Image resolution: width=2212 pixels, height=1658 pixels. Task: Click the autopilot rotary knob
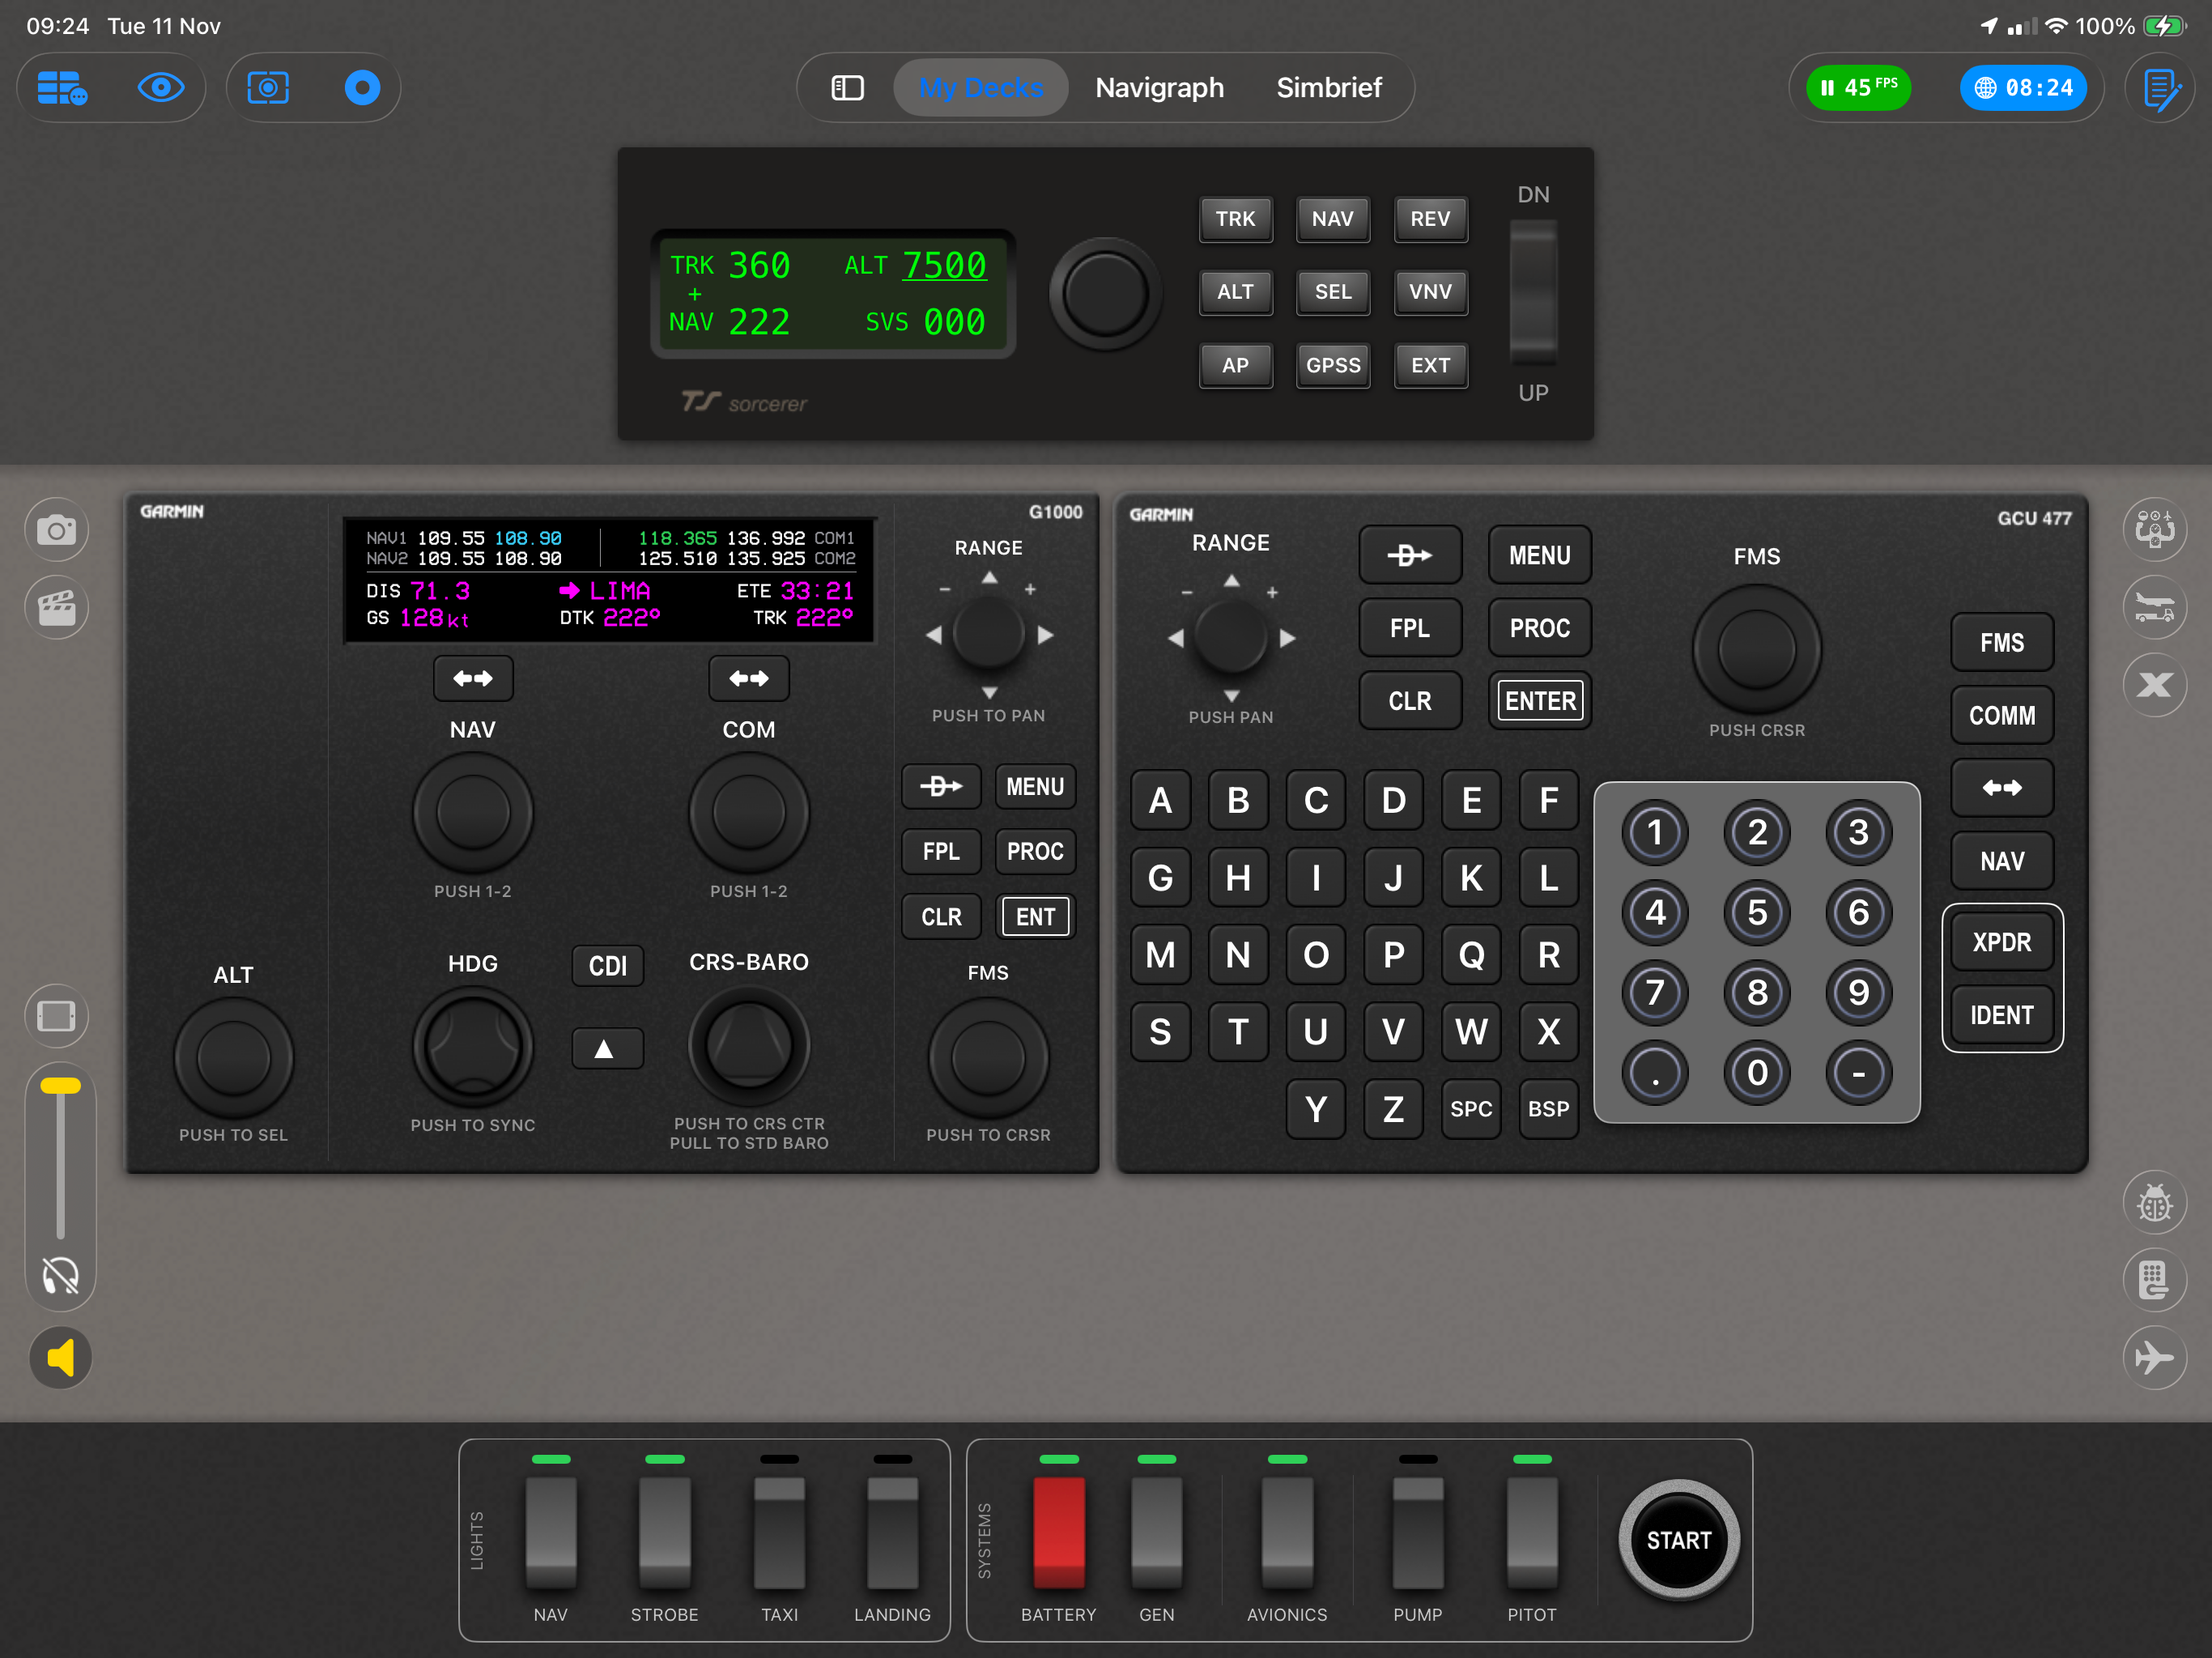pos(1105,294)
